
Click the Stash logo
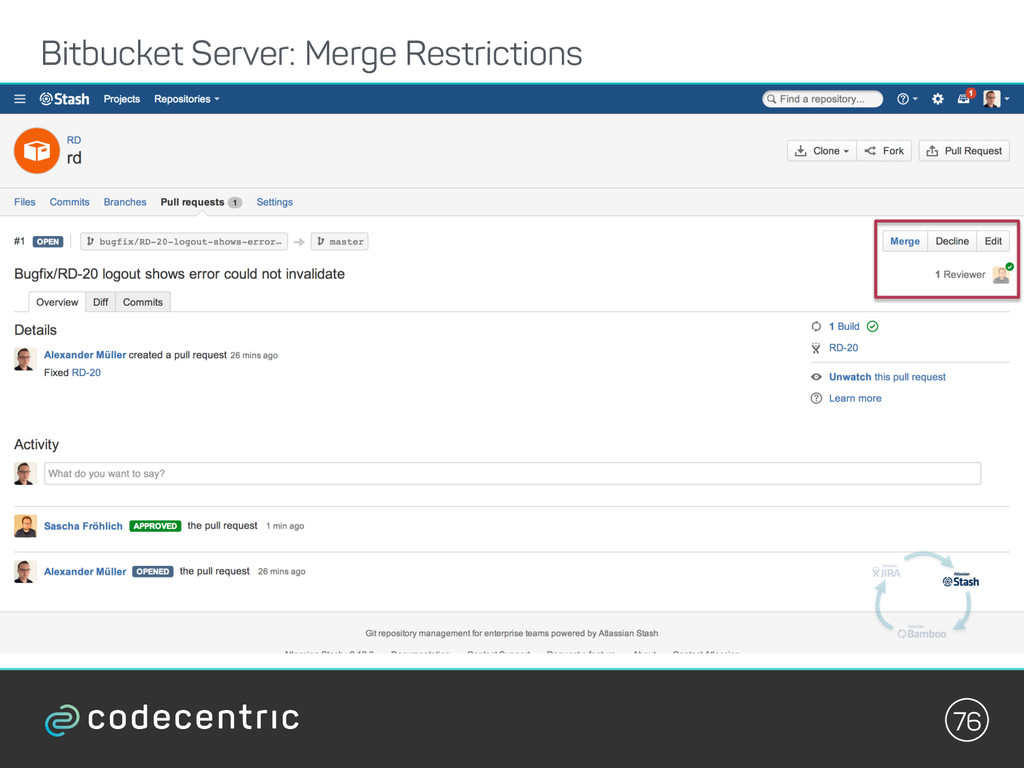[x=64, y=99]
